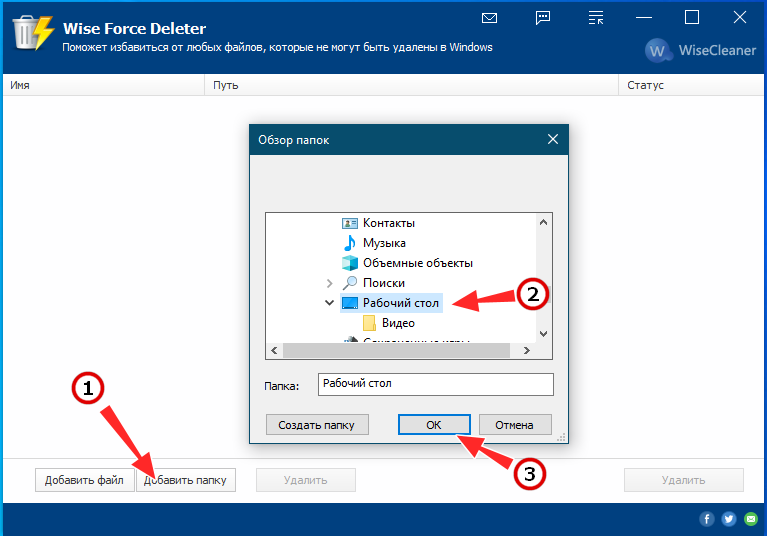Click the Папка input field
The image size is (767, 536).
[435, 384]
